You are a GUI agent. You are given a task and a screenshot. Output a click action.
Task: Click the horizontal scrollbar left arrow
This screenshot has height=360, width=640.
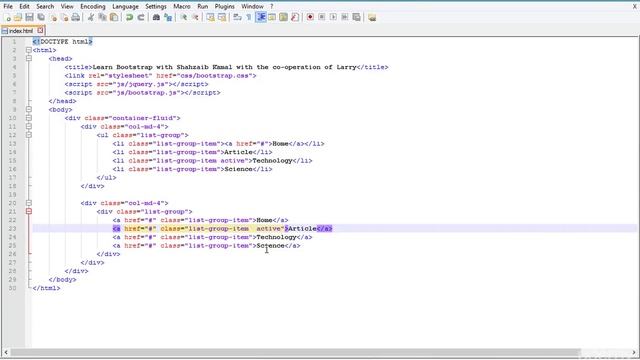coord(6,352)
